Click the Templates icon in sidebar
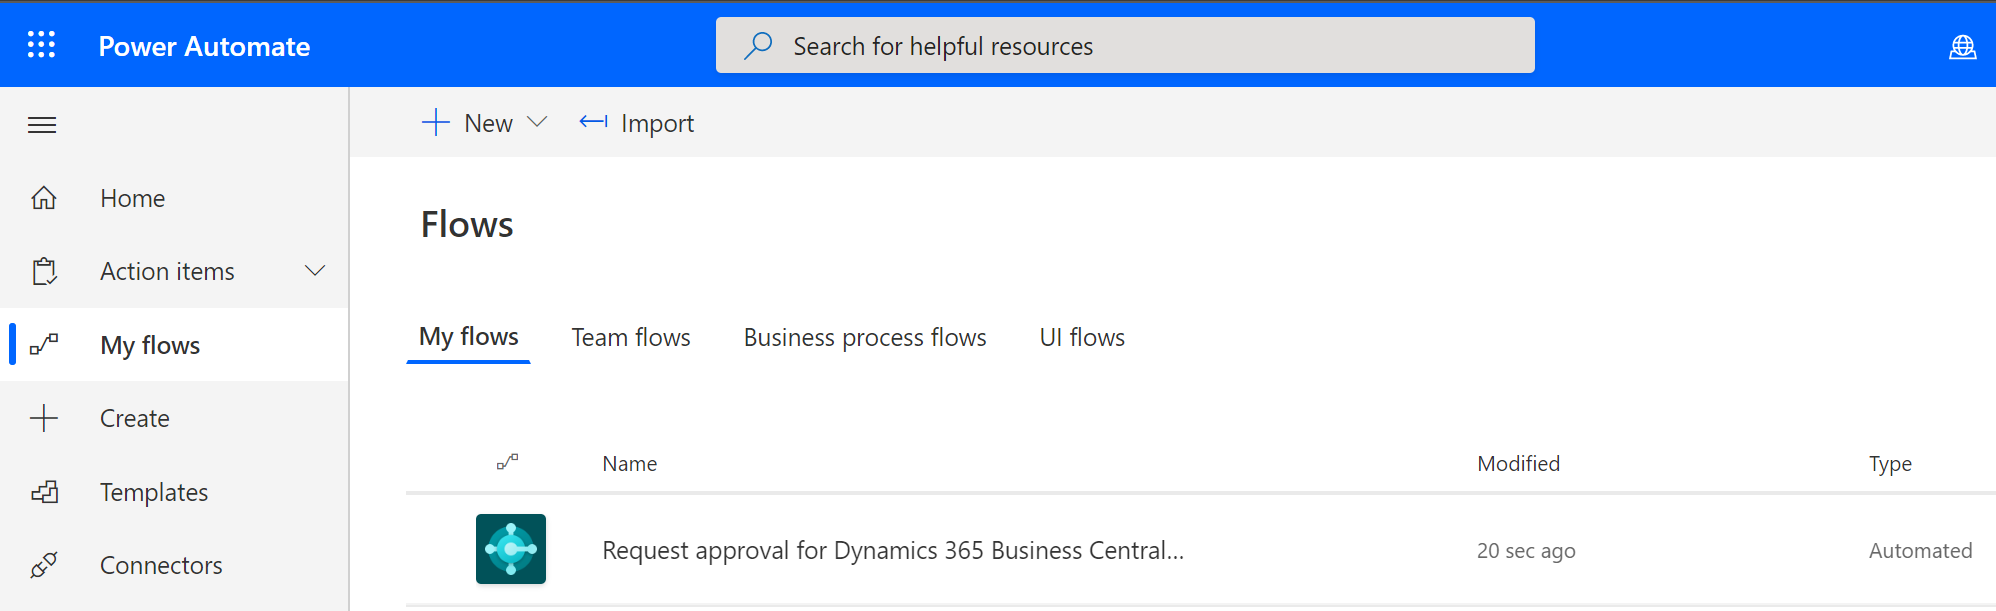Image resolution: width=1996 pixels, height=611 pixels. point(44,492)
